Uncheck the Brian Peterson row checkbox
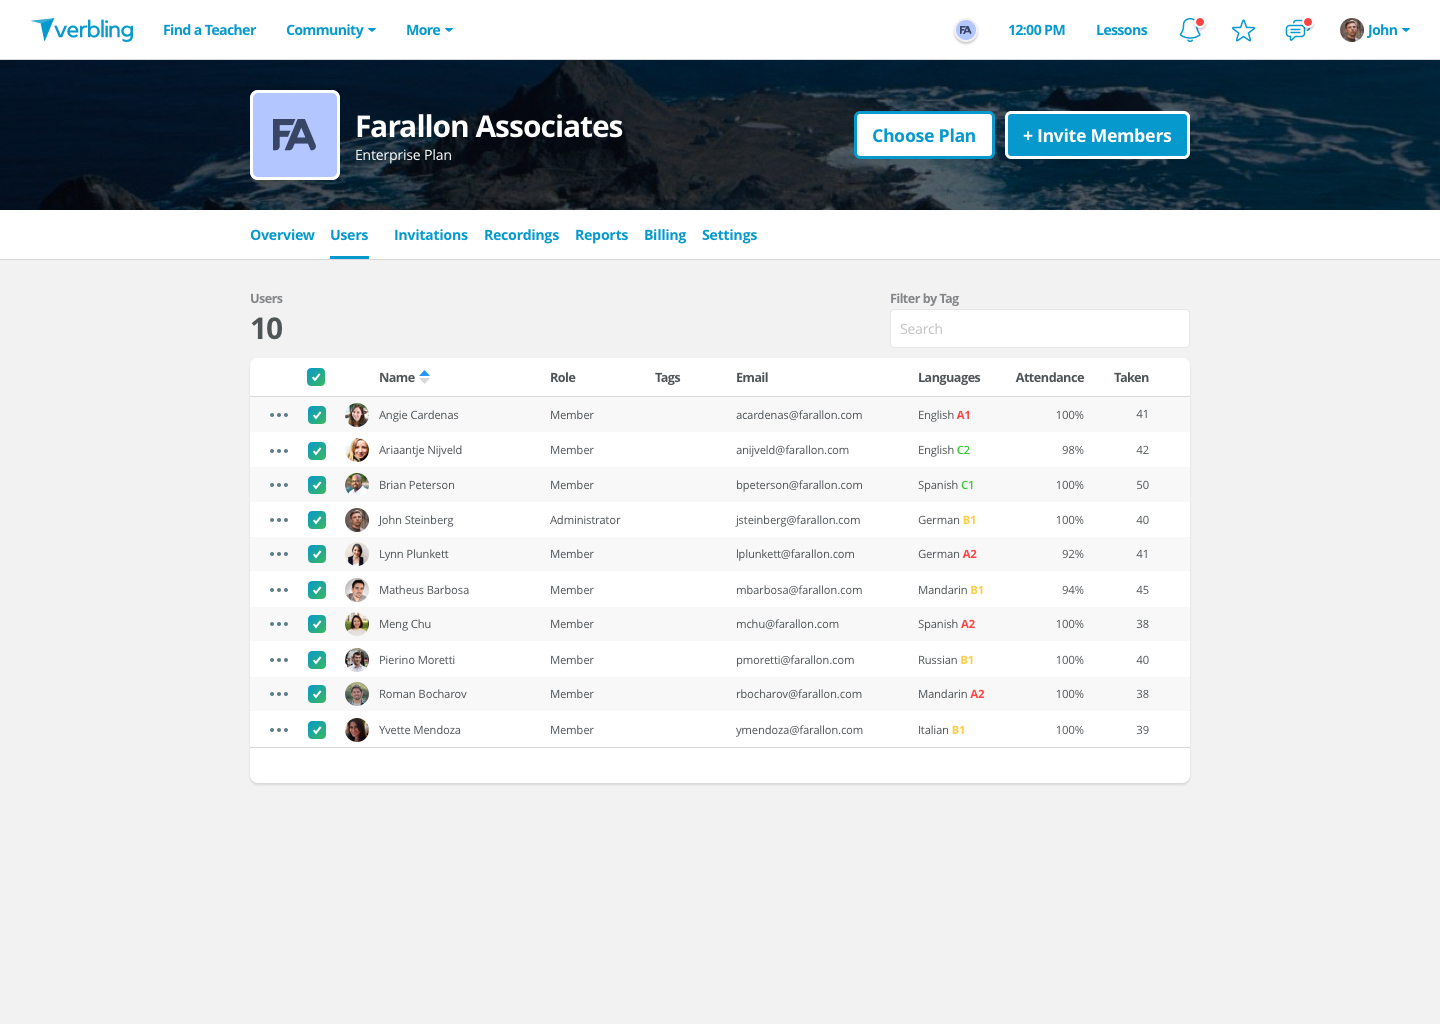The width and height of the screenshot is (1440, 1024). pos(317,485)
